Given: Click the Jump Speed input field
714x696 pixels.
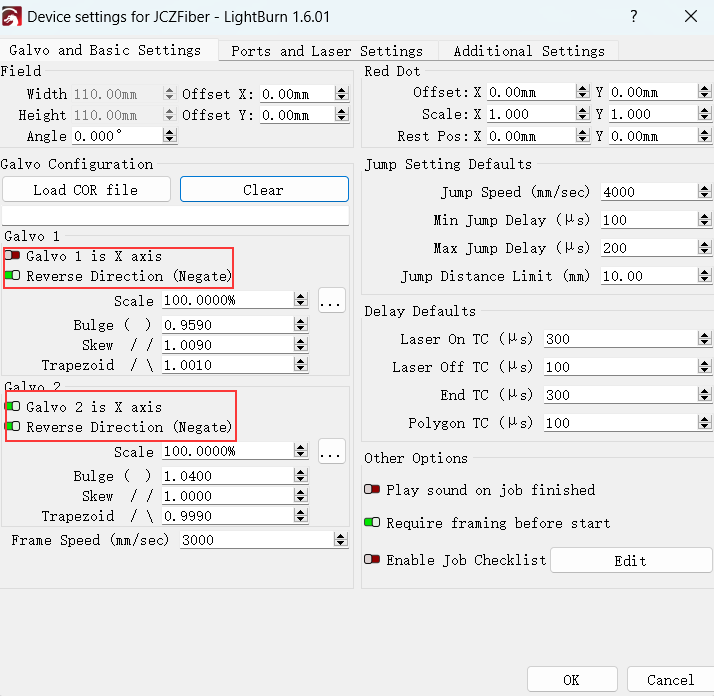Looking at the screenshot, I should tap(649, 192).
